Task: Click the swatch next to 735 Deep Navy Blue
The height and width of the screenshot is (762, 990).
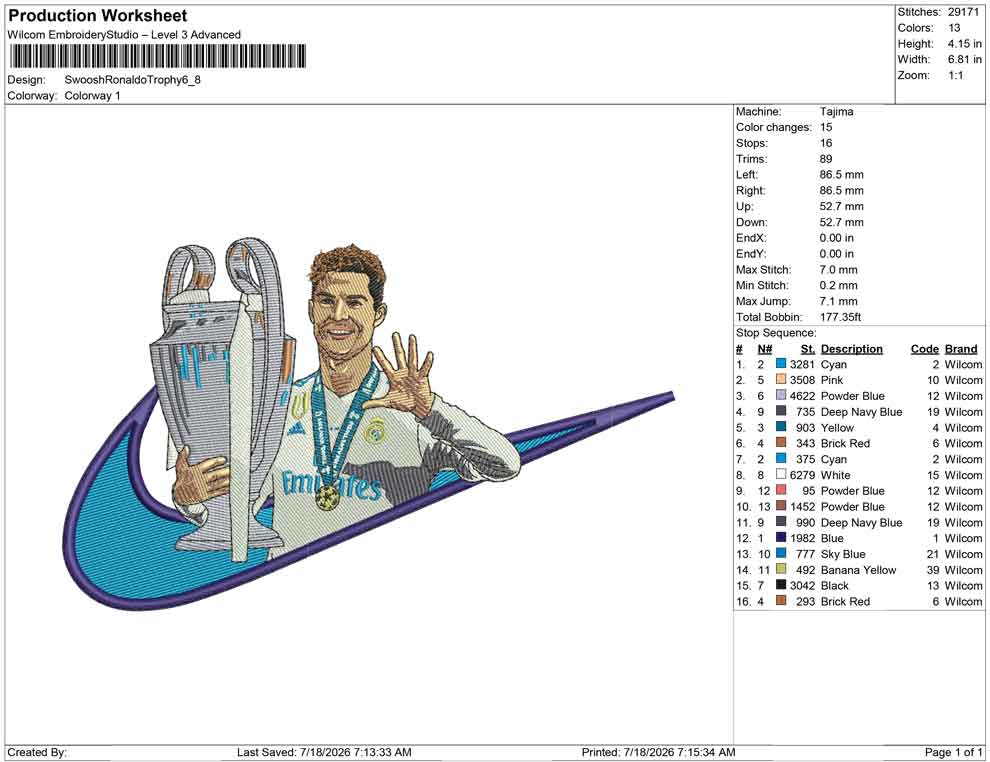Action: pos(781,411)
